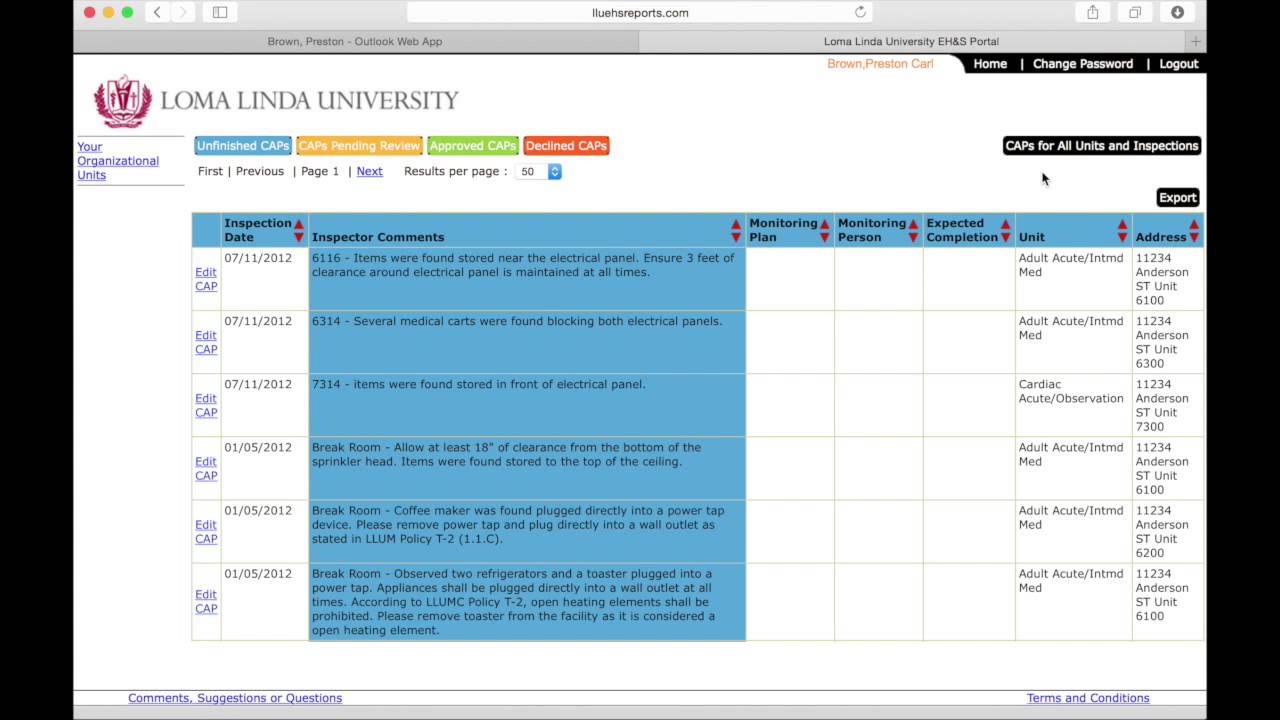Export the CAP list
The image size is (1280, 720).
pyautogui.click(x=1178, y=198)
